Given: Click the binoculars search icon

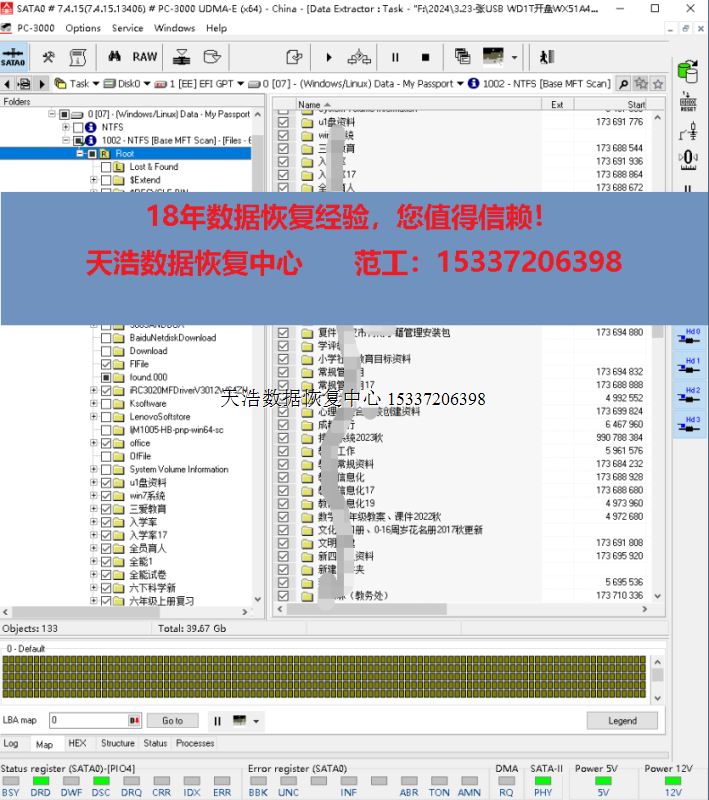Looking at the screenshot, I should click(x=115, y=57).
